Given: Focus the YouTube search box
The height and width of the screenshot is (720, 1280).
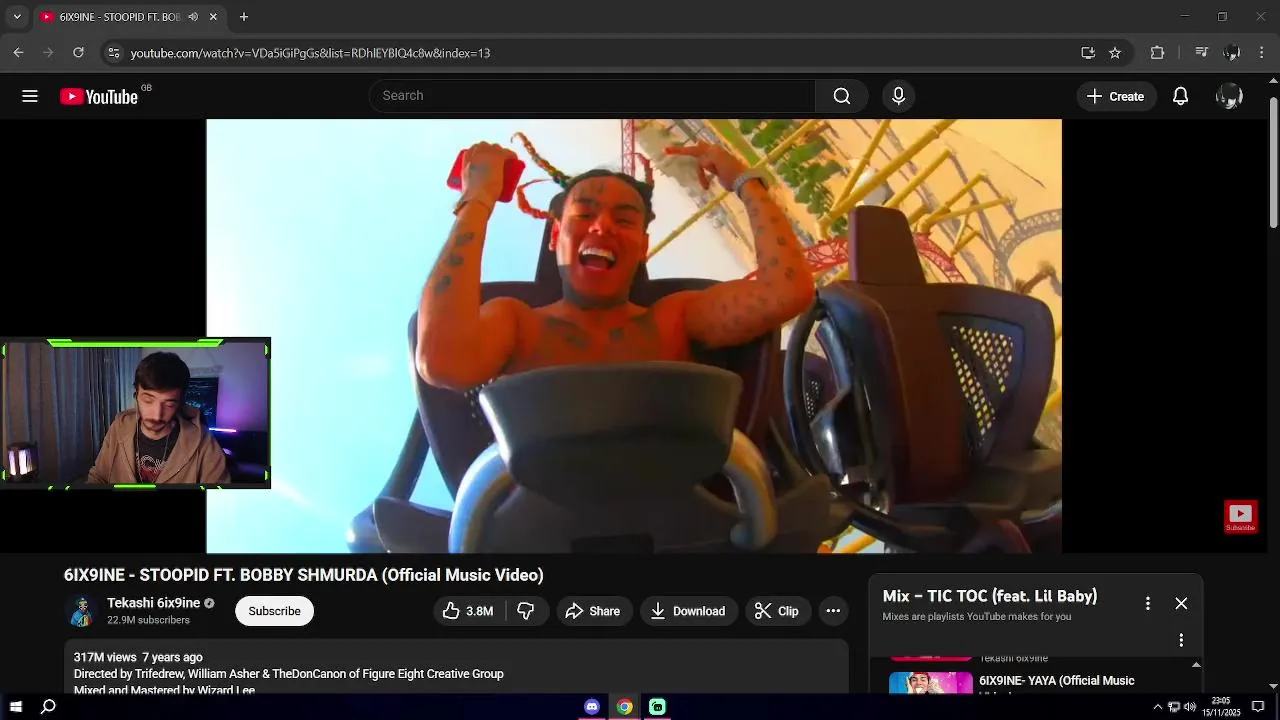Looking at the screenshot, I should [x=592, y=96].
